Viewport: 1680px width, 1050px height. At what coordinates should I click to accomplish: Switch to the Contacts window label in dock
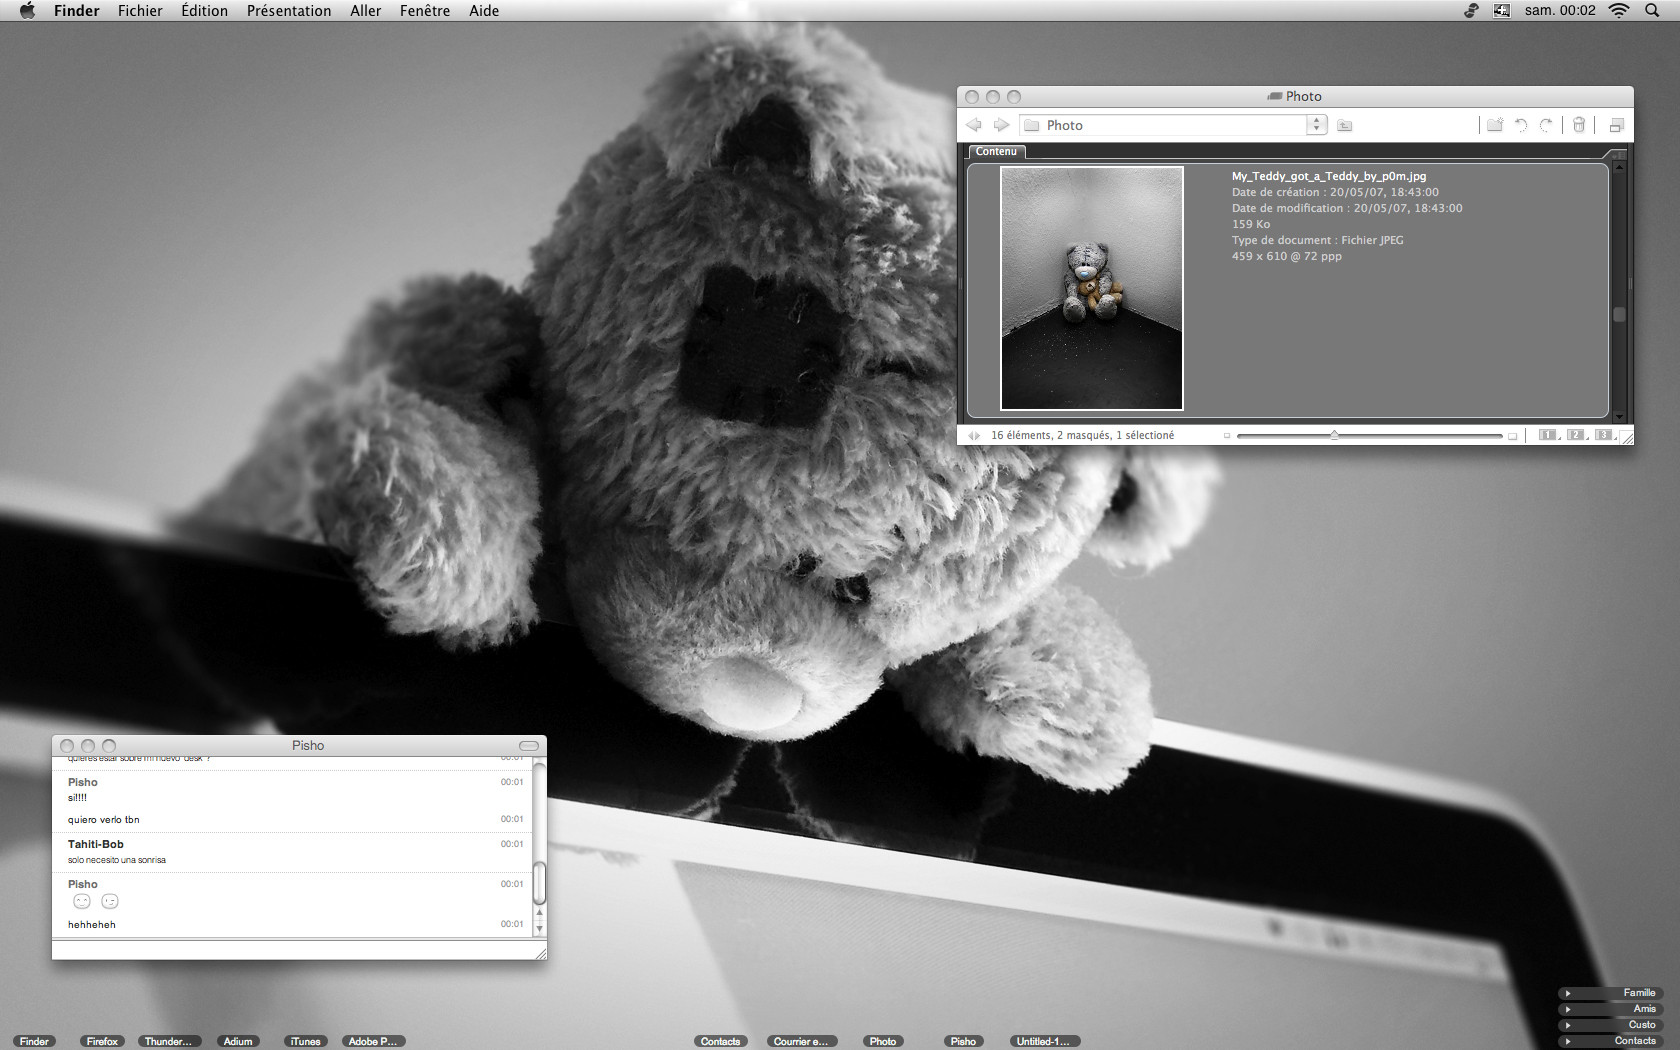click(720, 1041)
